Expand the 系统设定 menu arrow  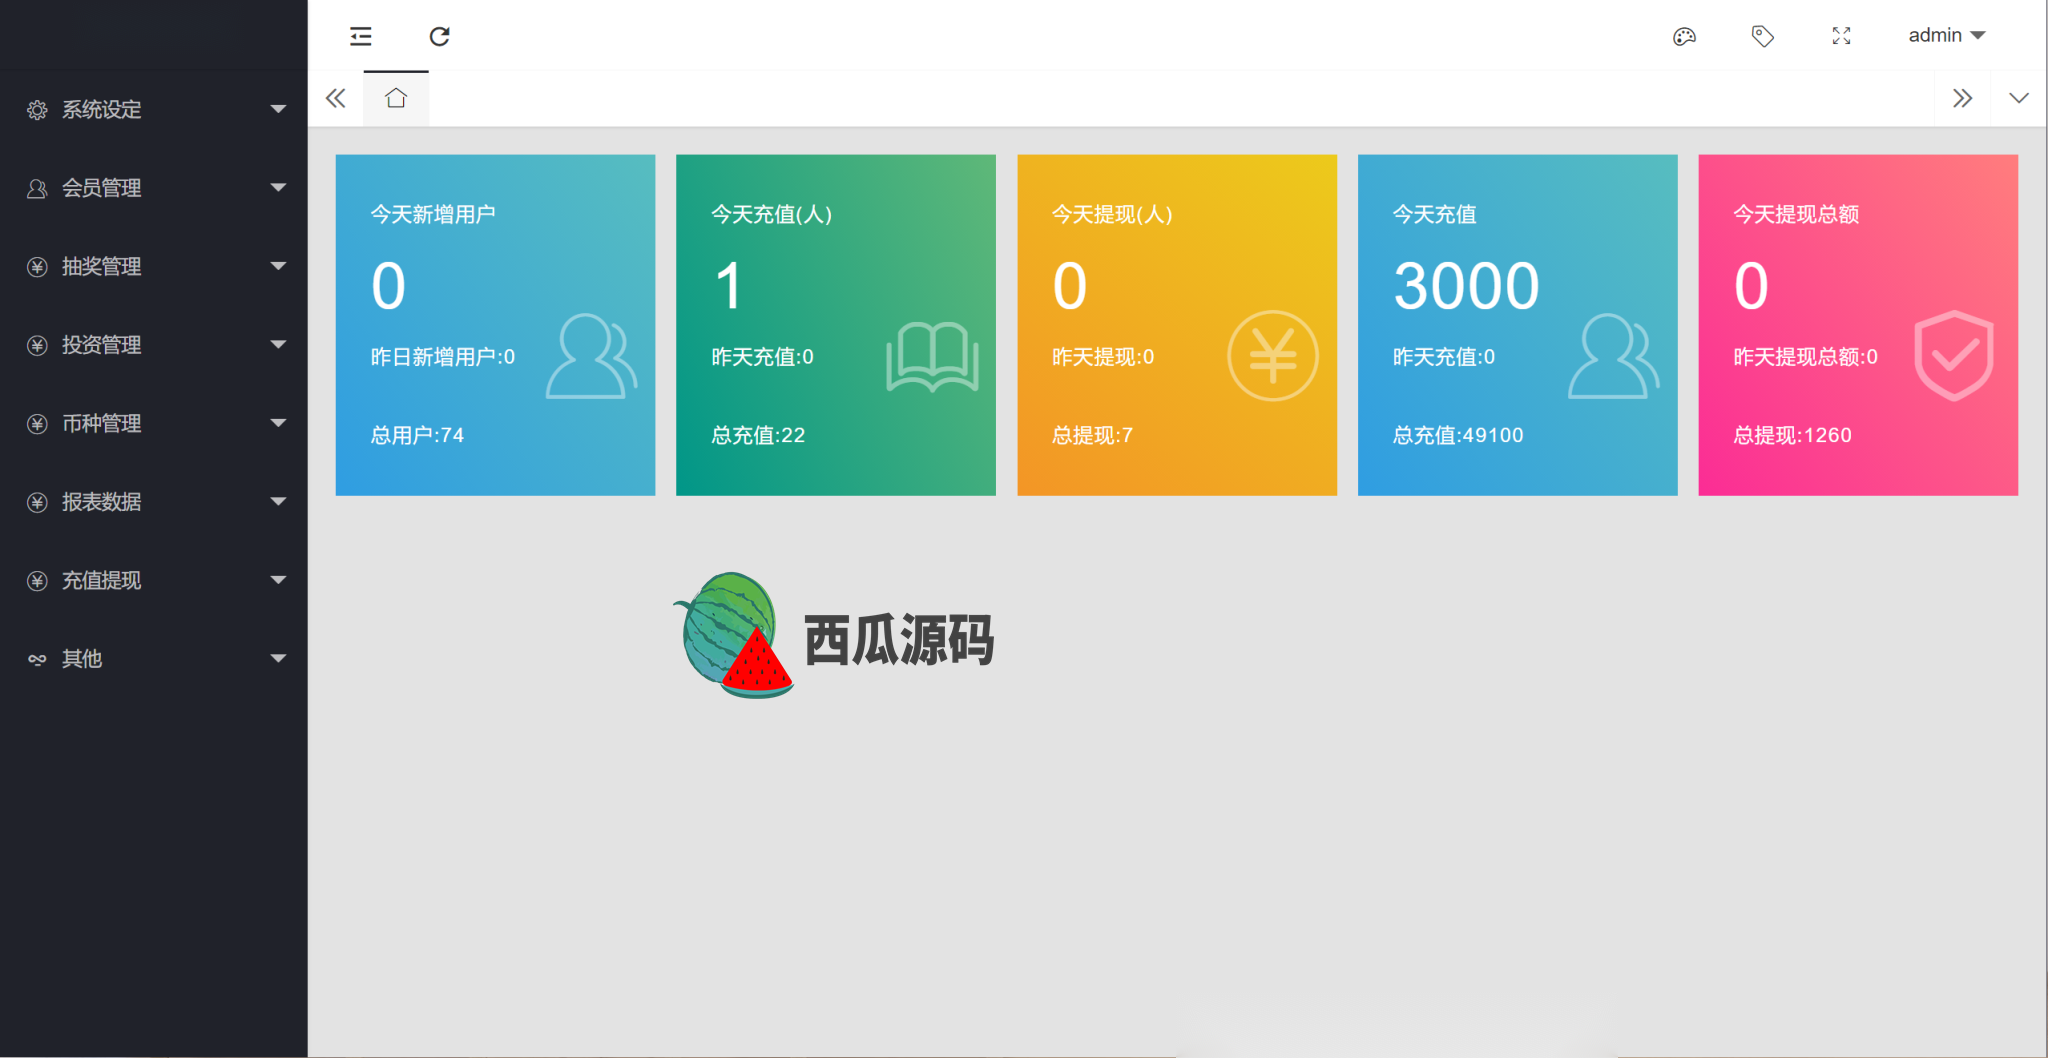pyautogui.click(x=278, y=109)
